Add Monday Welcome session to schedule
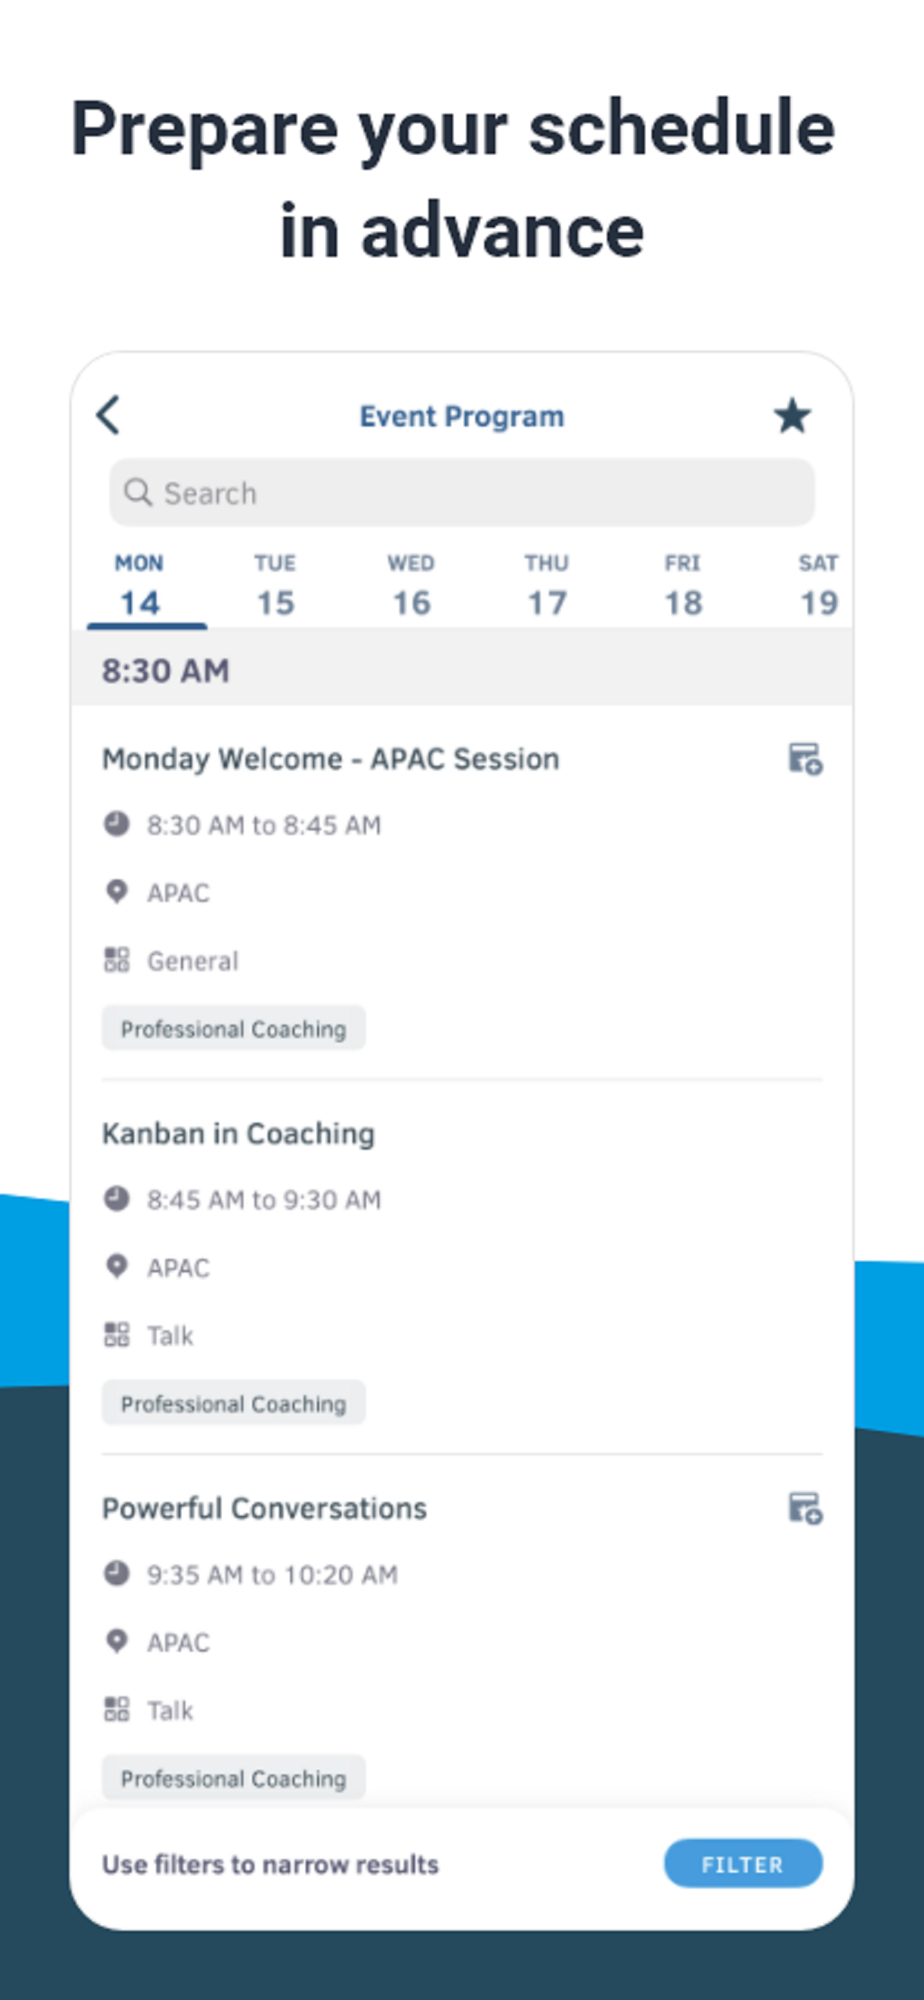Image resolution: width=924 pixels, height=2000 pixels. [805, 759]
